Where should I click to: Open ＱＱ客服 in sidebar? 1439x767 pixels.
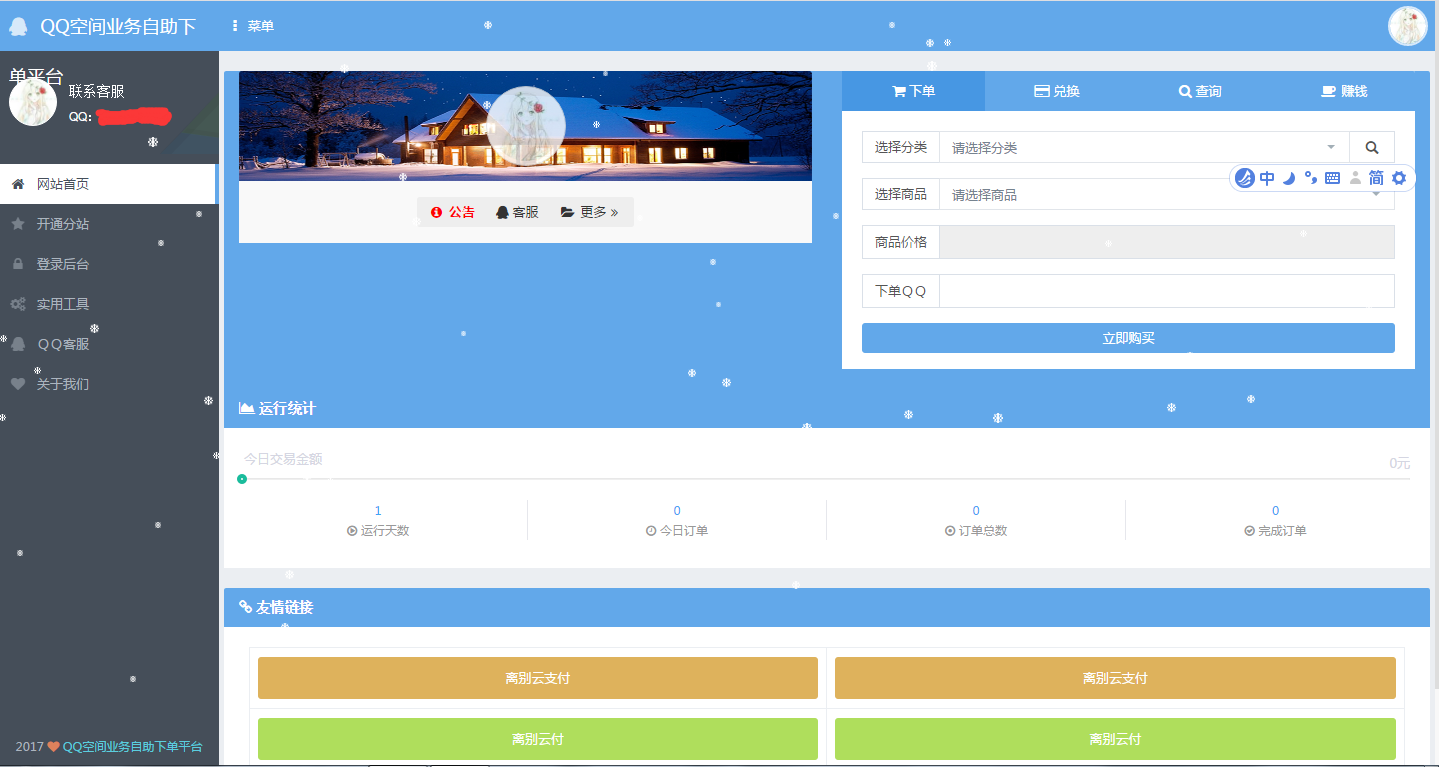(x=109, y=344)
